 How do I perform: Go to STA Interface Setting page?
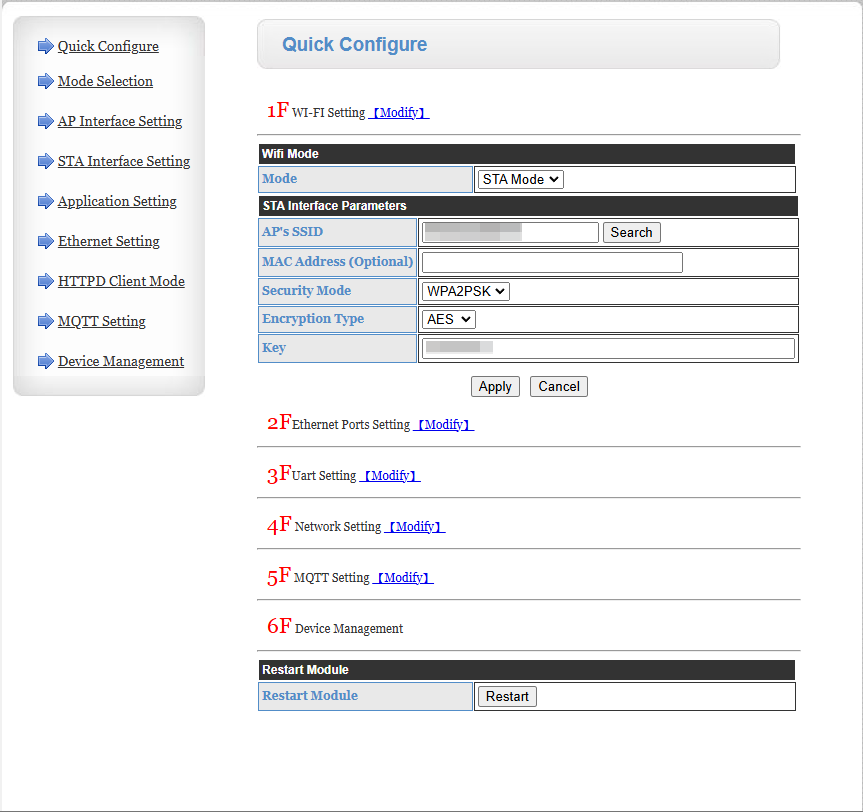[124, 161]
